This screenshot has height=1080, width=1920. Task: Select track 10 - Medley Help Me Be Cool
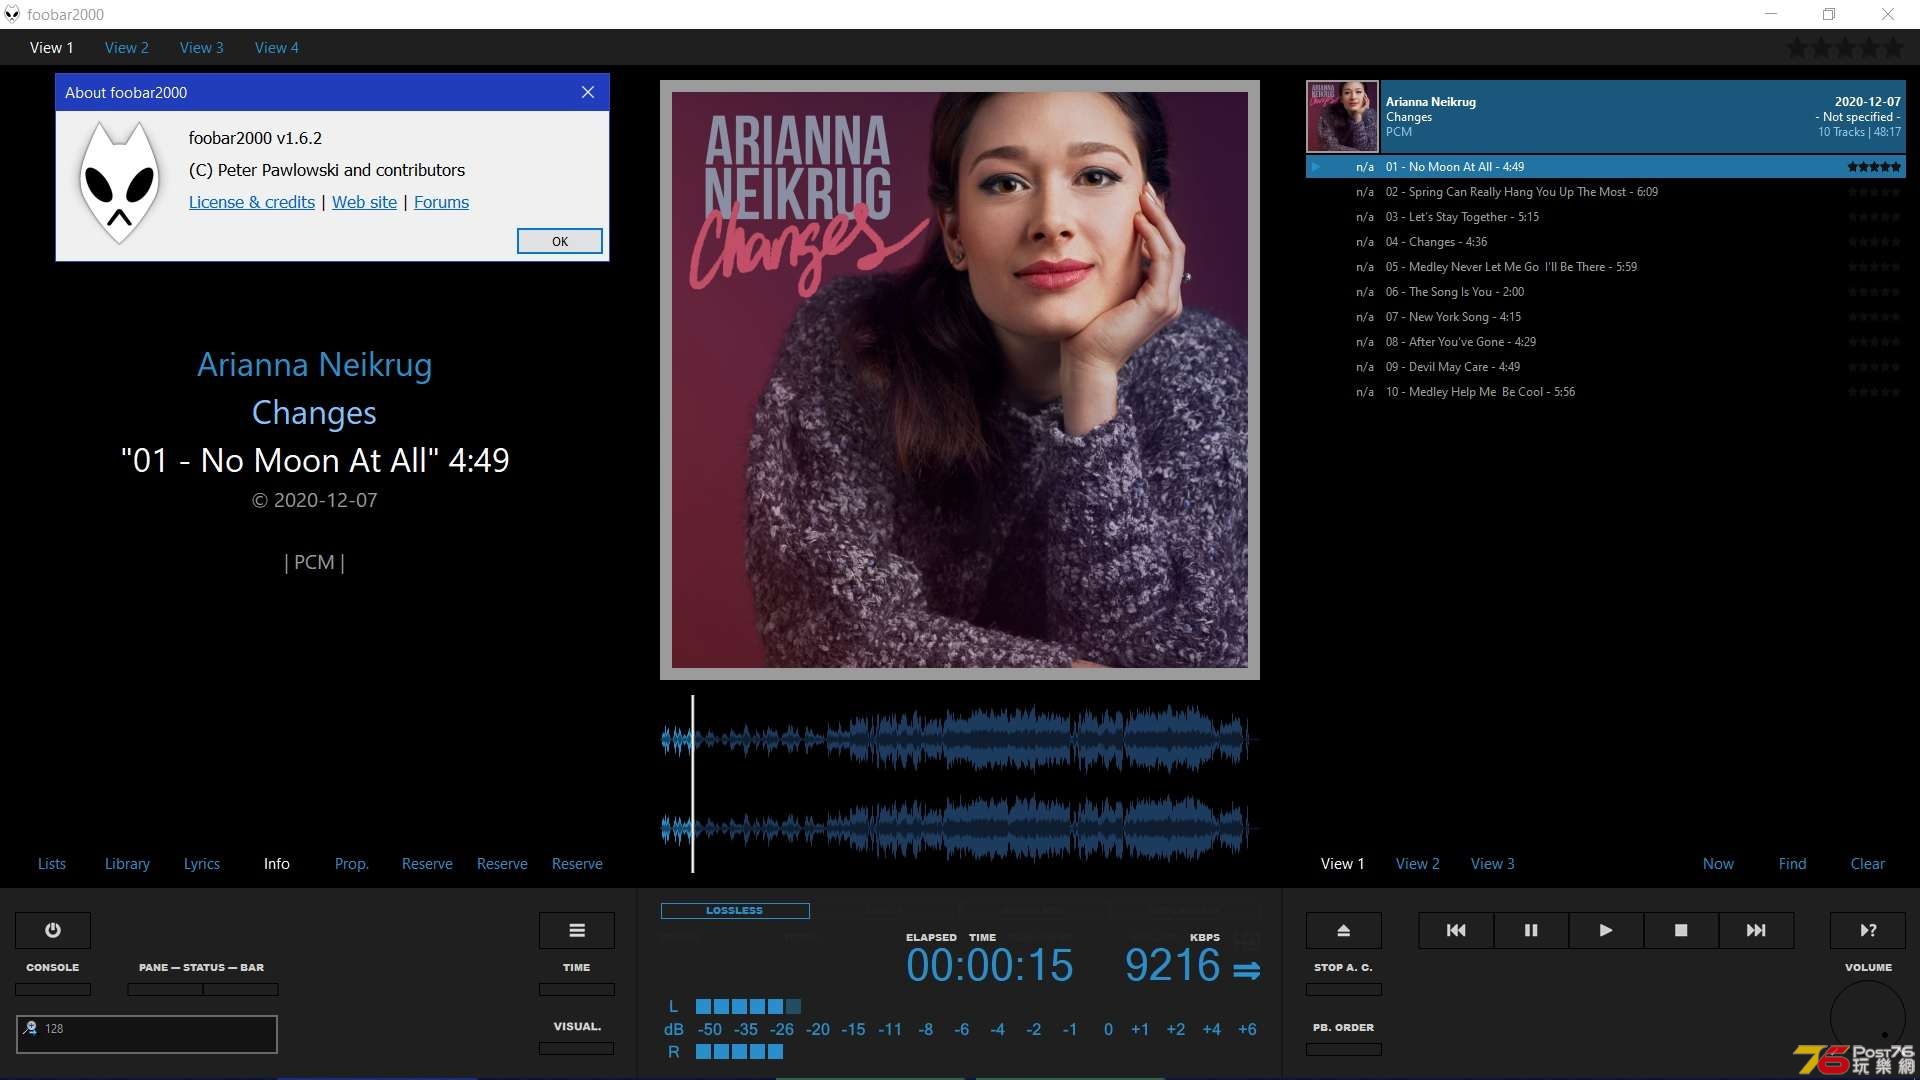pyautogui.click(x=1606, y=392)
